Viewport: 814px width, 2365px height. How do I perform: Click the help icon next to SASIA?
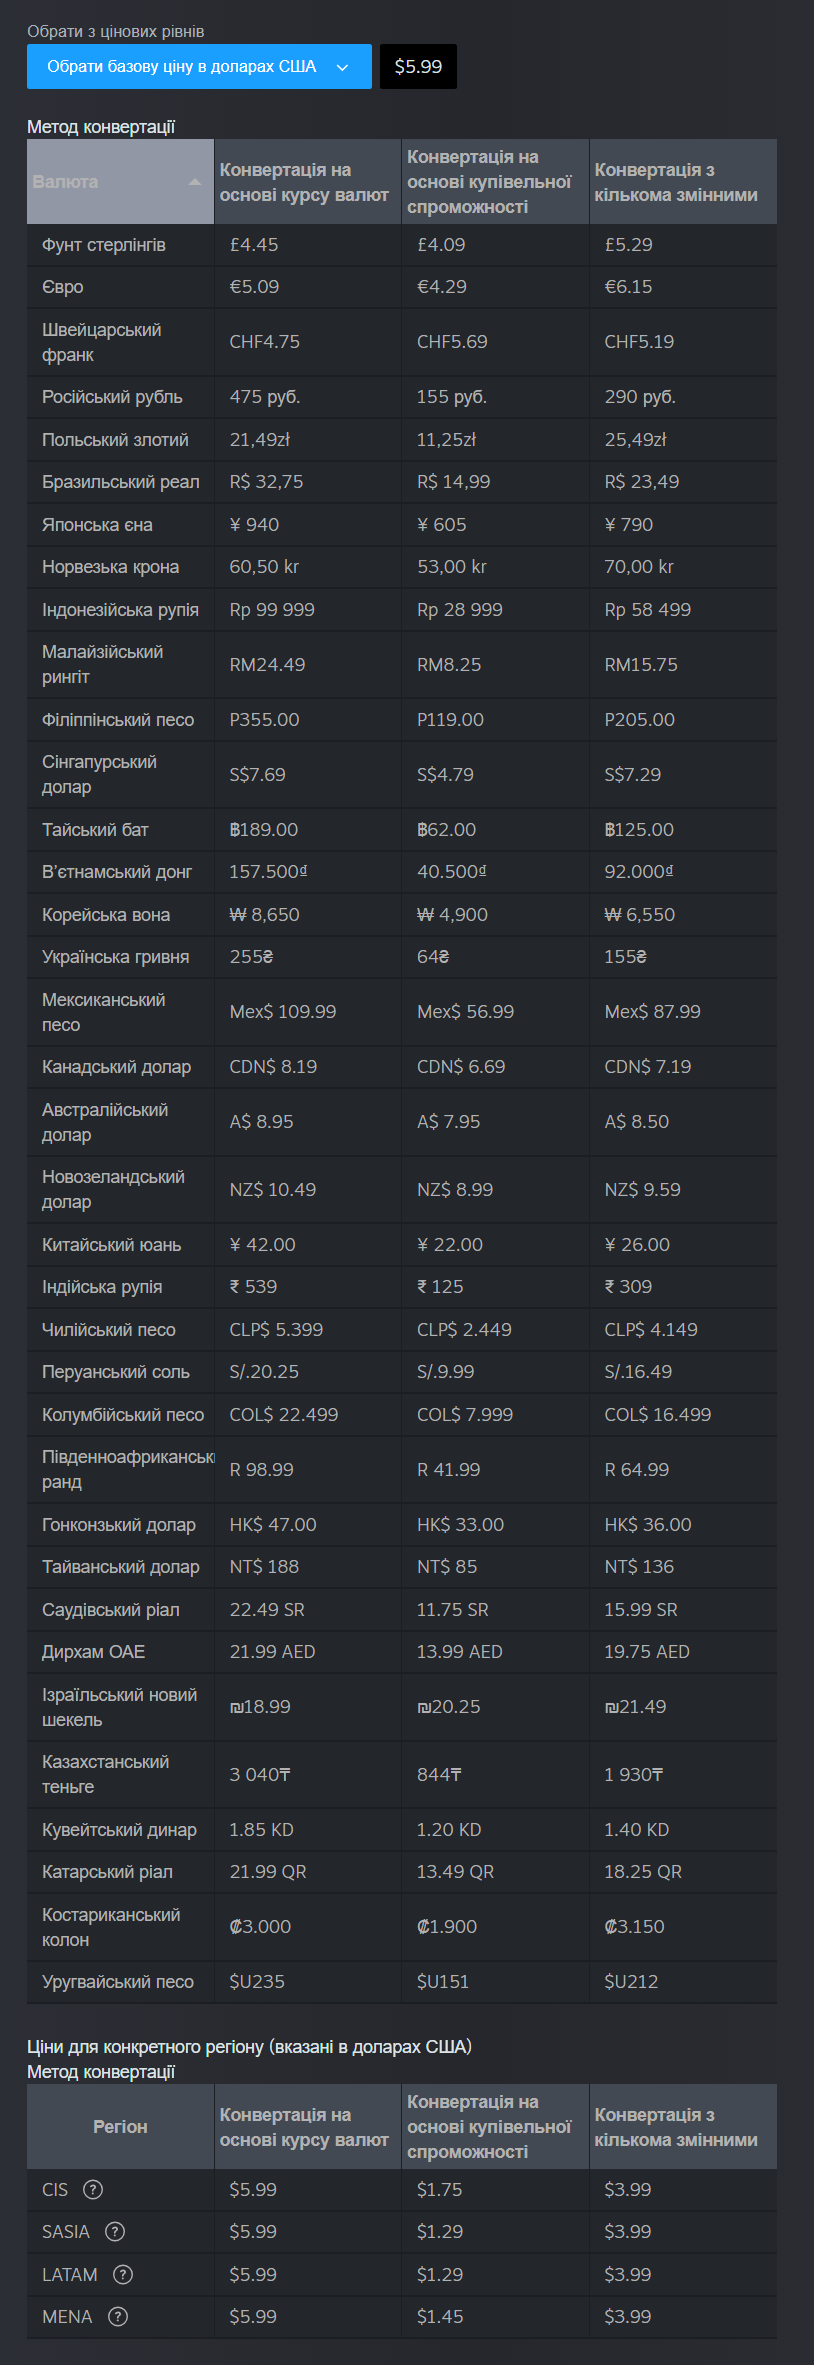point(115,2232)
